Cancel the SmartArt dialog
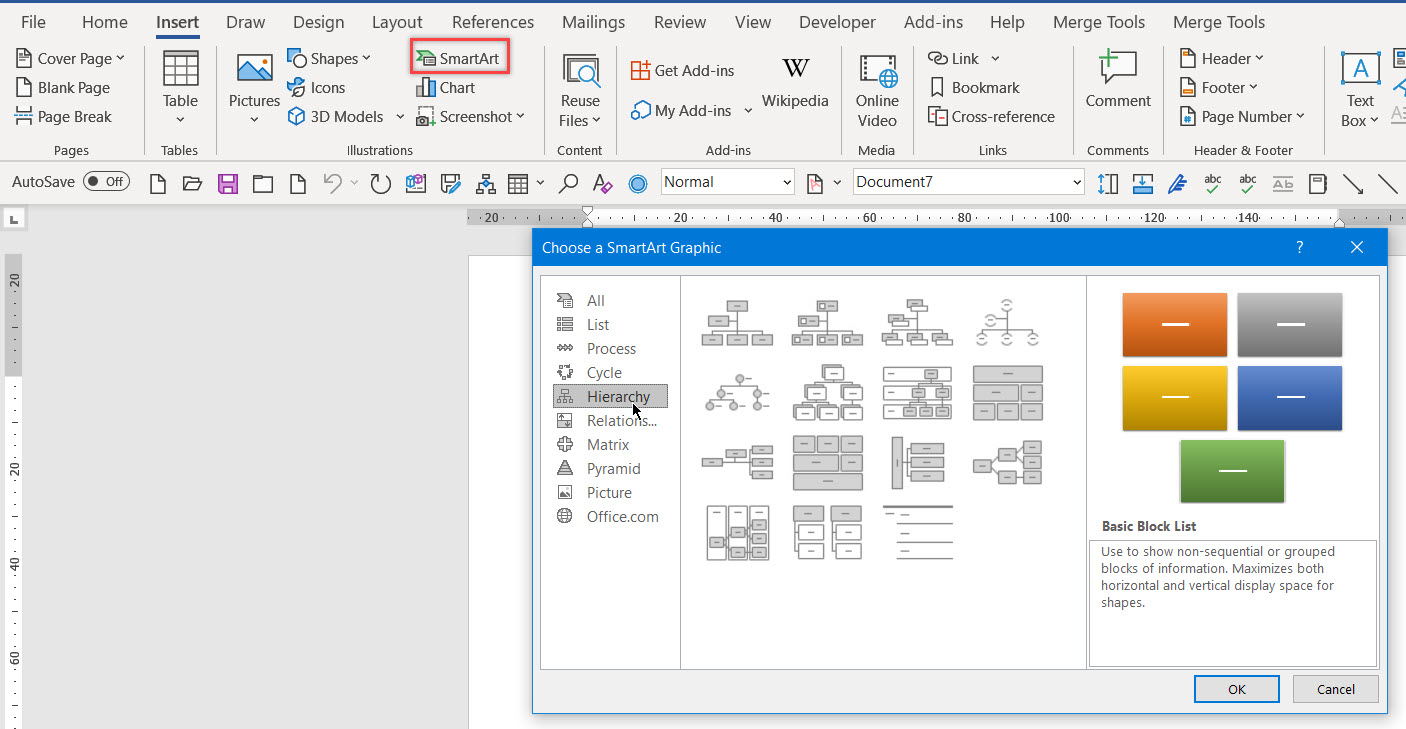 [1336, 689]
